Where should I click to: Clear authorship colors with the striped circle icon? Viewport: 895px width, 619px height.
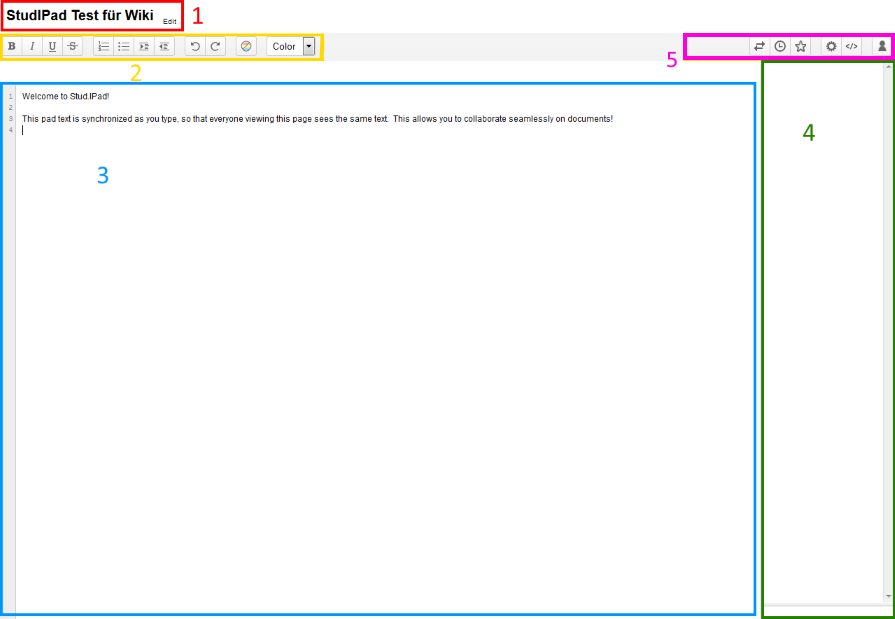click(246, 46)
